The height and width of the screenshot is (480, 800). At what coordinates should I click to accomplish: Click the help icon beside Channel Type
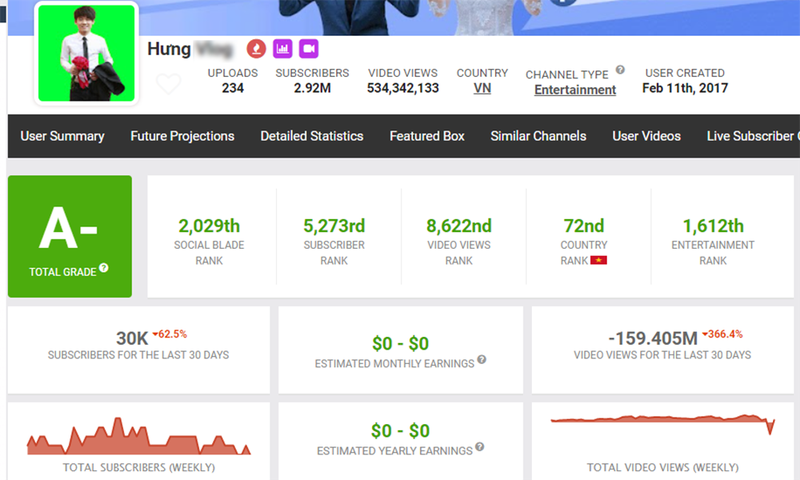pos(620,70)
